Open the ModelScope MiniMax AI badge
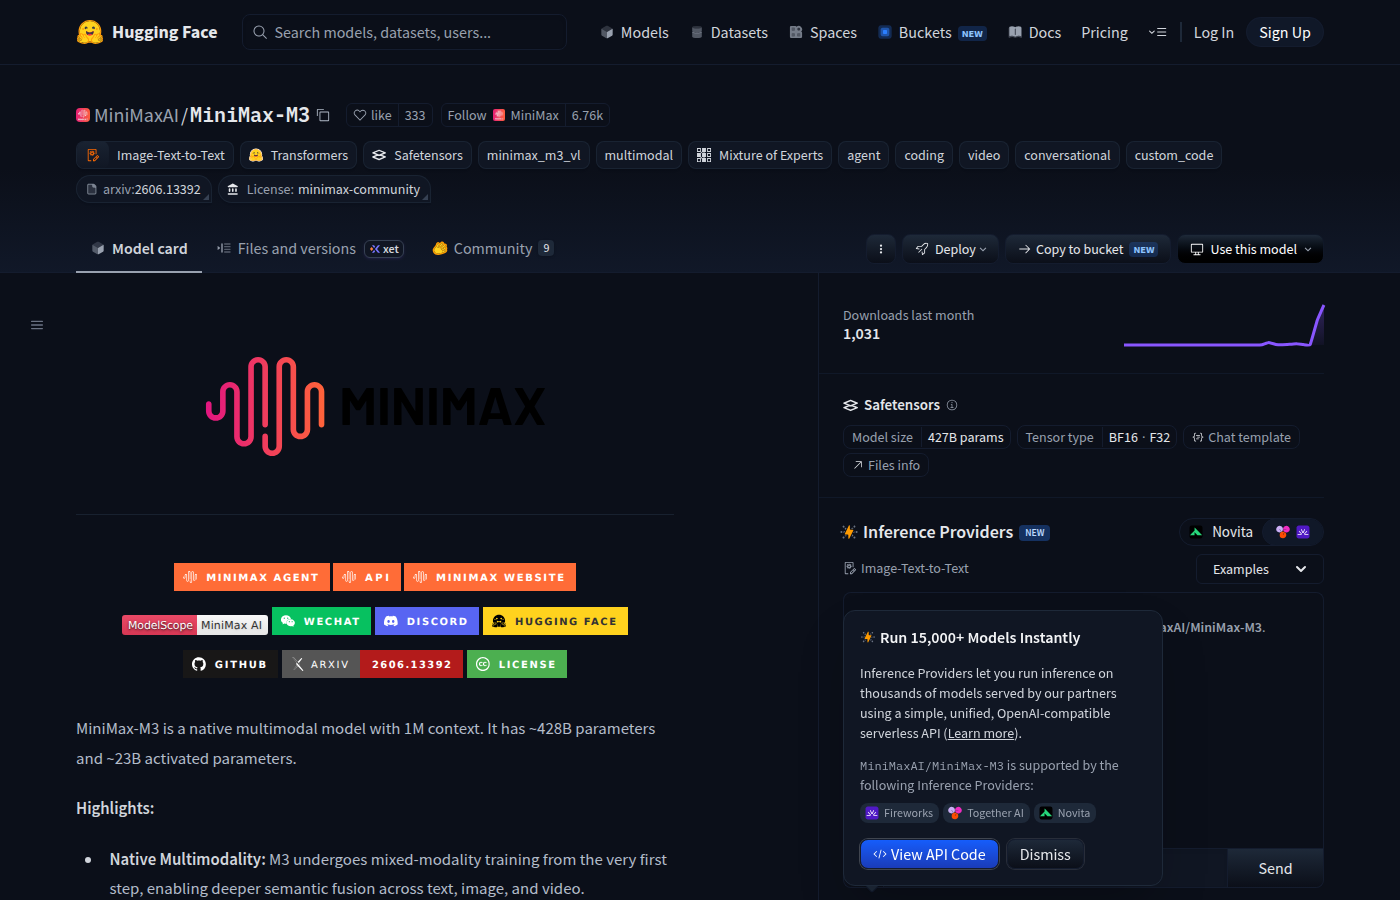Screen dimensions: 1400x900 tap(195, 625)
